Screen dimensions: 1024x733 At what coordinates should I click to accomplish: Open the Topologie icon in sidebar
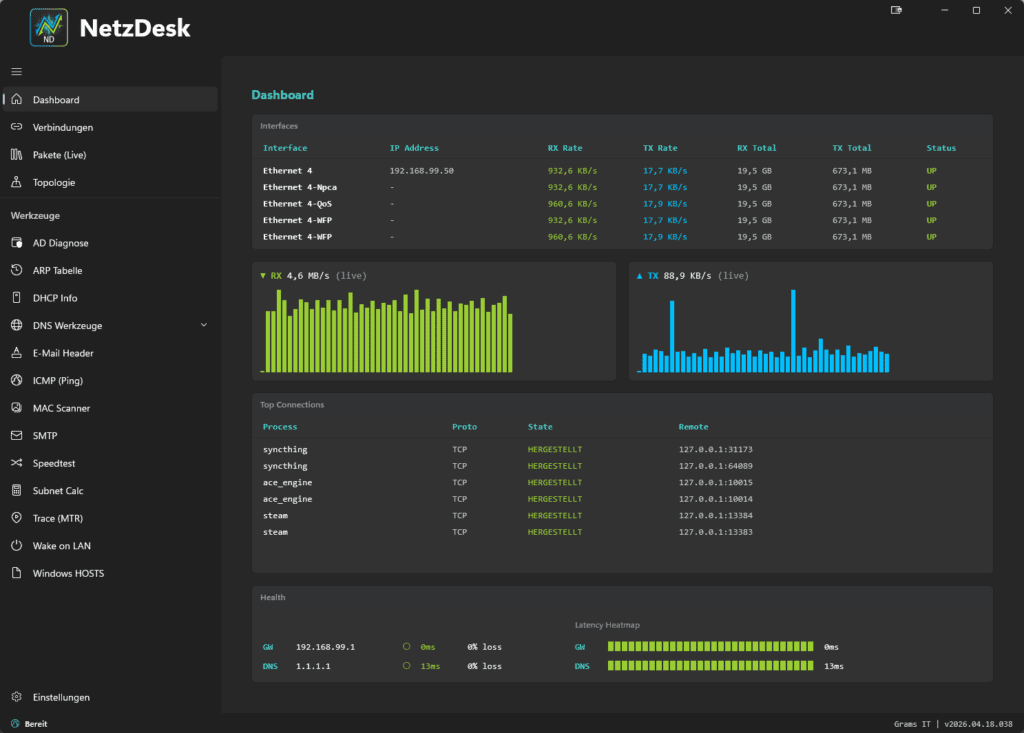(16, 183)
